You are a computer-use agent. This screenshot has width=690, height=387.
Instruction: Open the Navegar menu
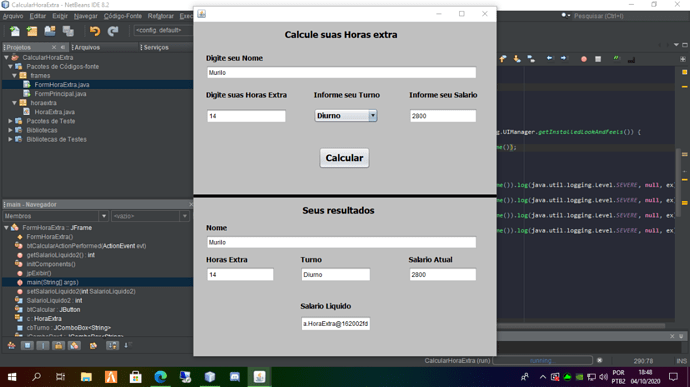click(85, 16)
